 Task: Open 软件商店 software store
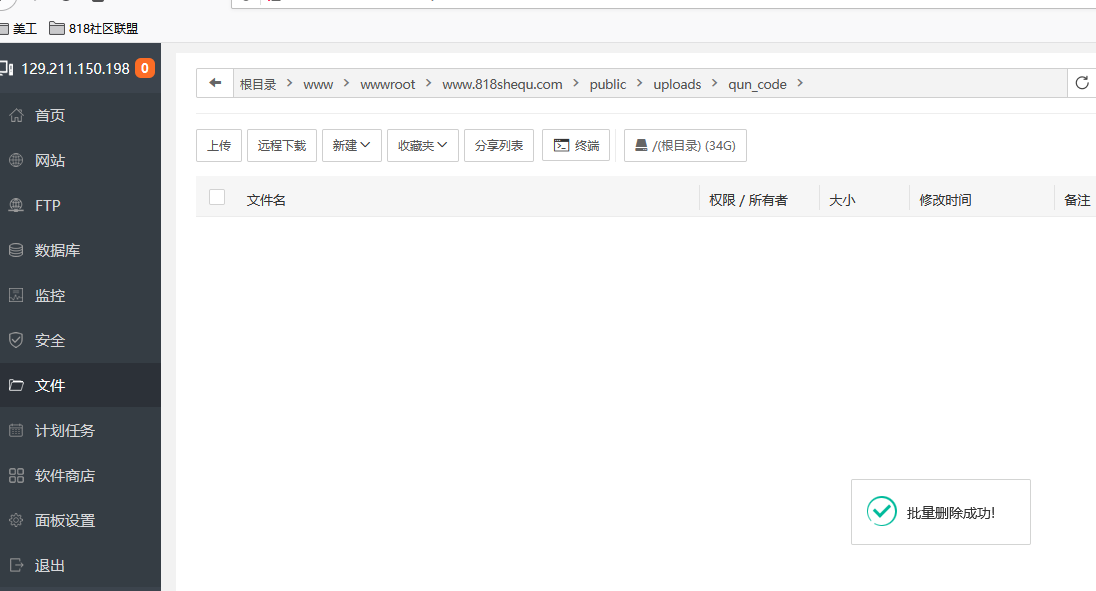[x=65, y=476]
